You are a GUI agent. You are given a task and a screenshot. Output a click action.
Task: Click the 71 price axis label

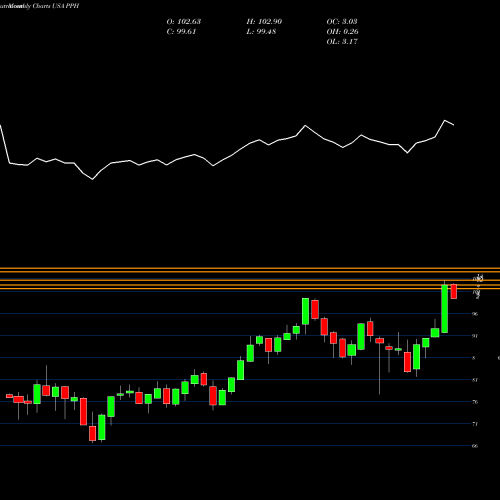[475, 424]
